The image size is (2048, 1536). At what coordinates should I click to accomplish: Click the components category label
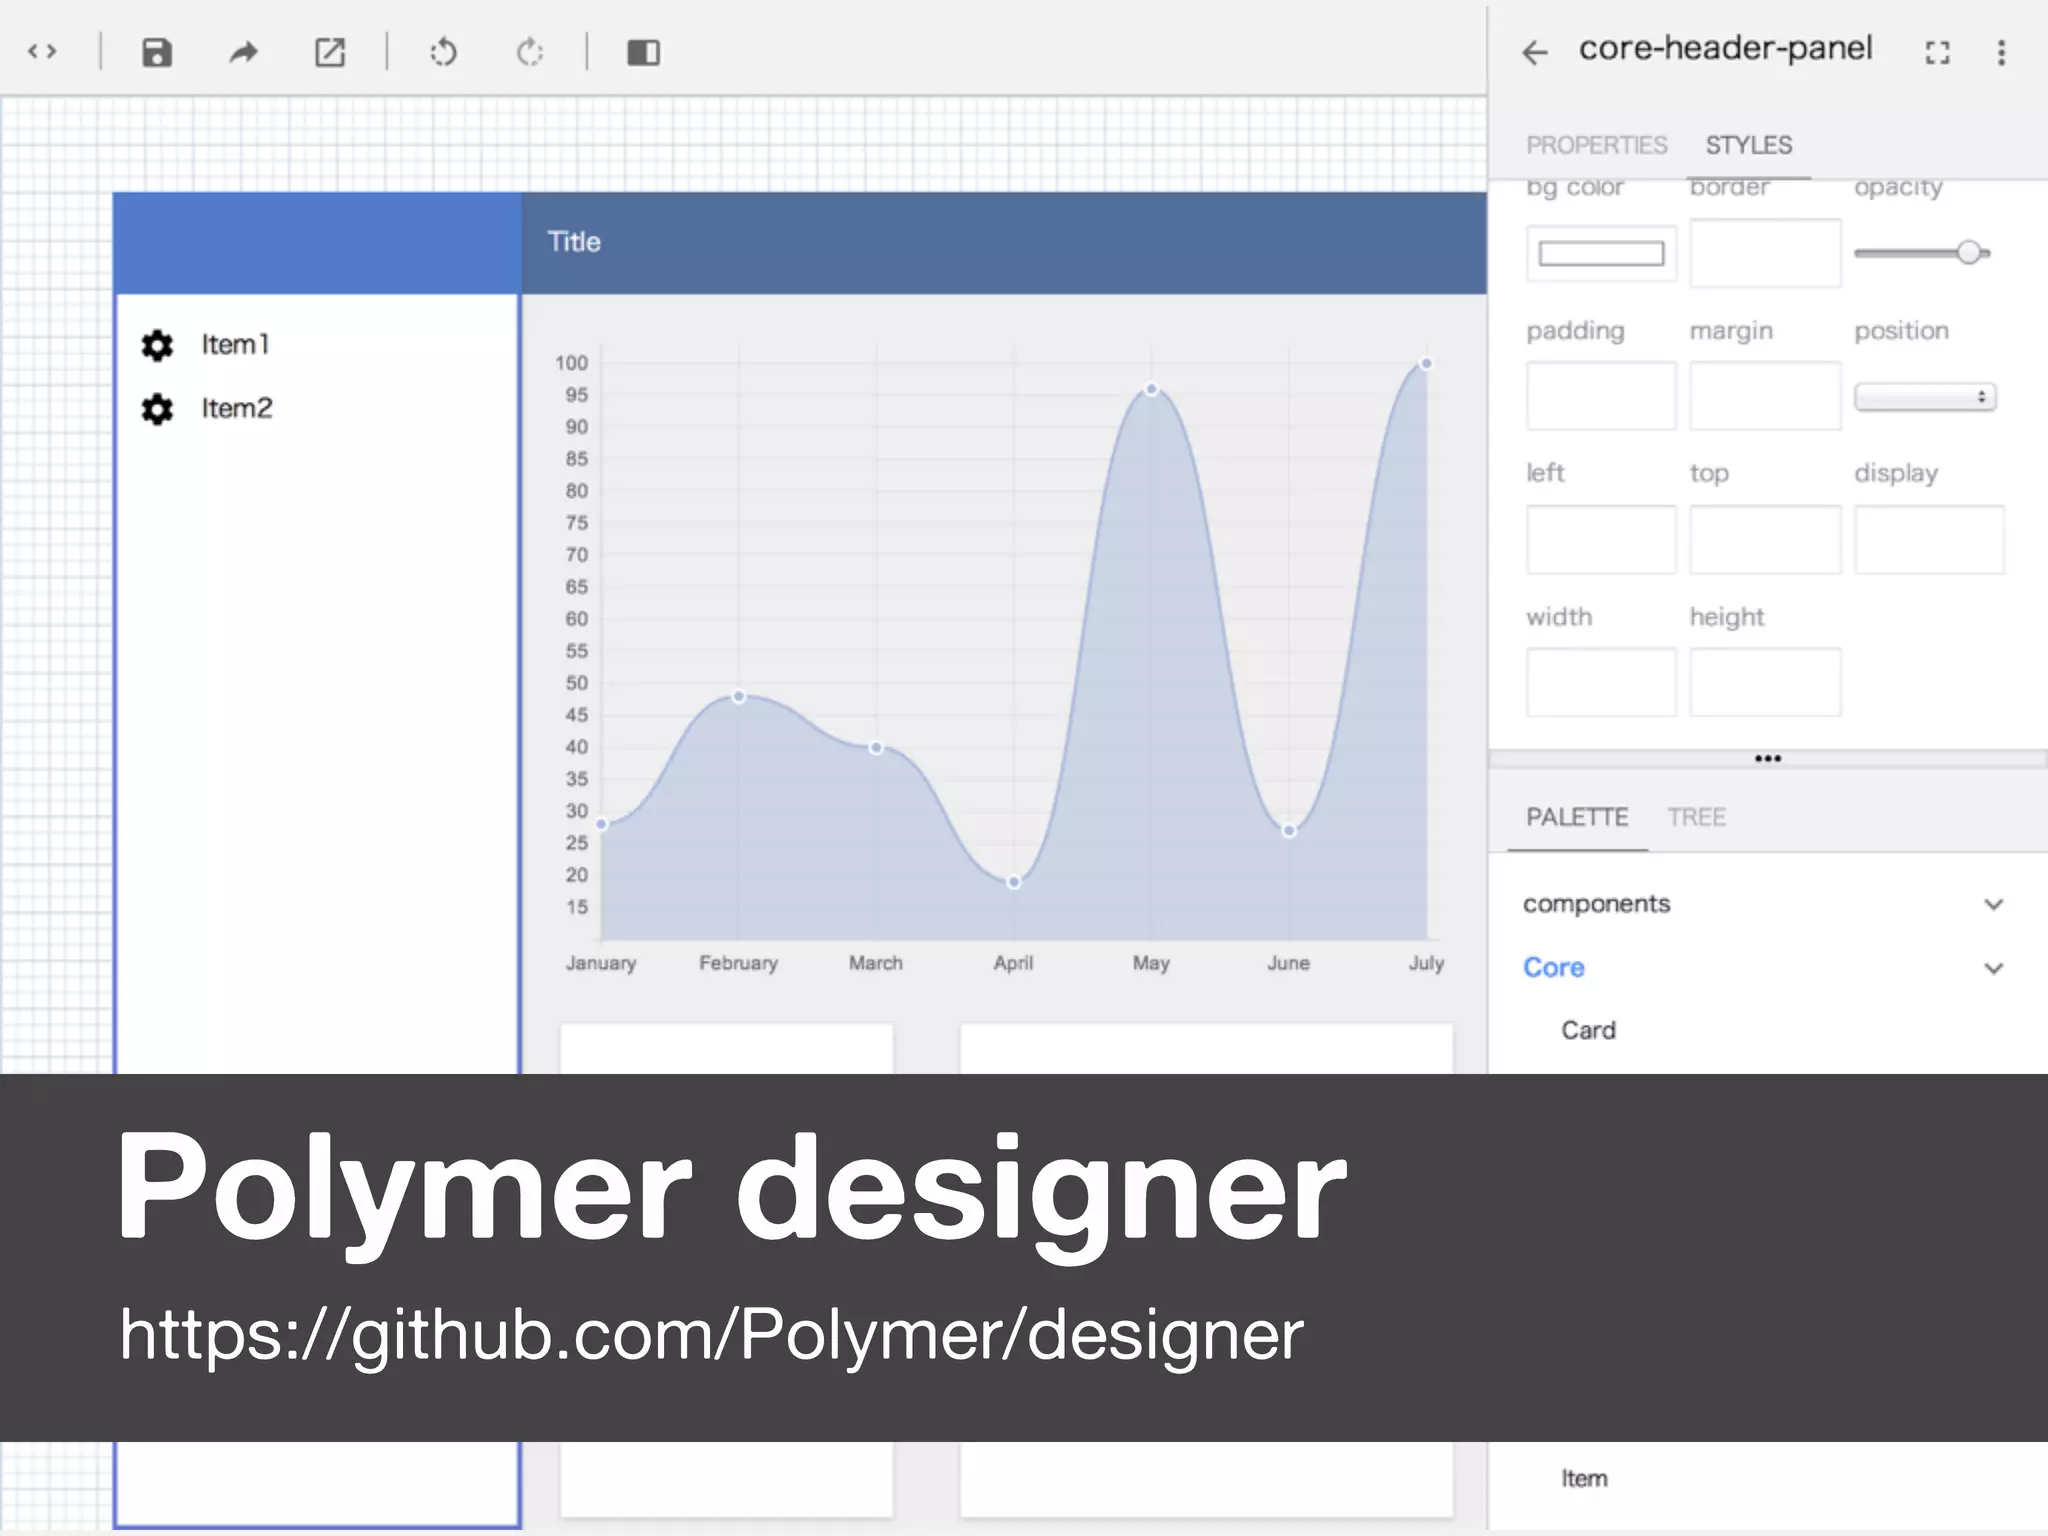click(x=1596, y=904)
